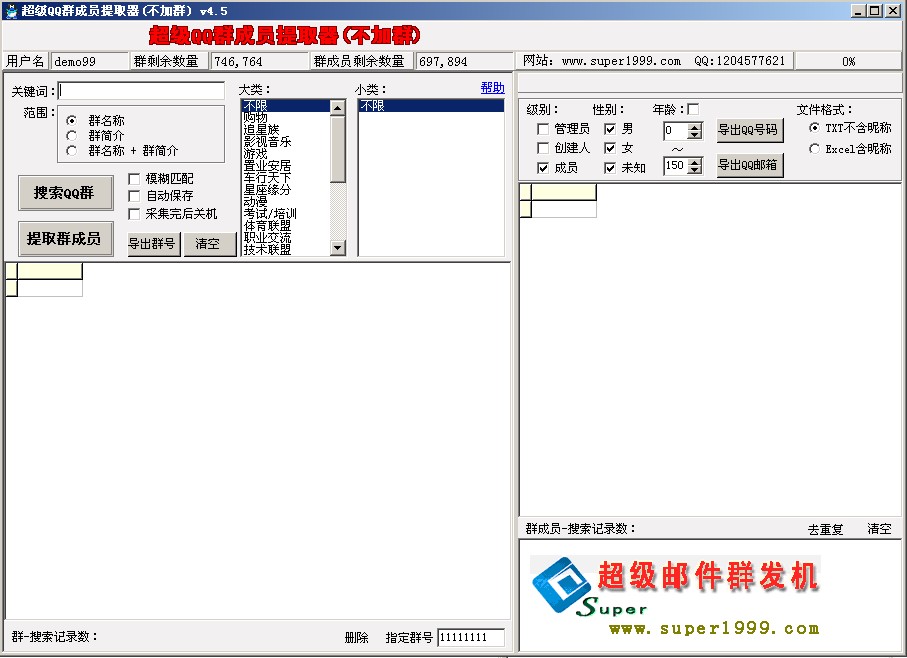
Task: Enable the 年龄 age filter checkbox
Action: 693,109
